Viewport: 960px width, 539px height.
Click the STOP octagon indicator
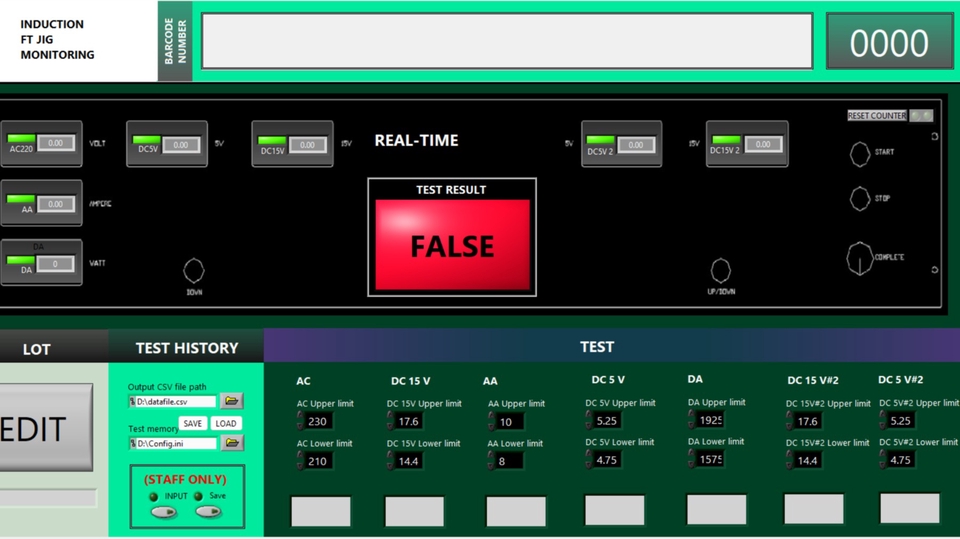click(x=860, y=198)
